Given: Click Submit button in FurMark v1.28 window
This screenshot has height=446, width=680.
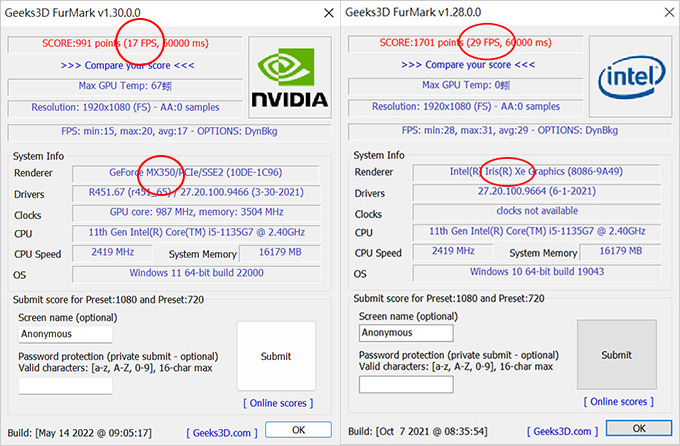Looking at the screenshot, I should 616,355.
